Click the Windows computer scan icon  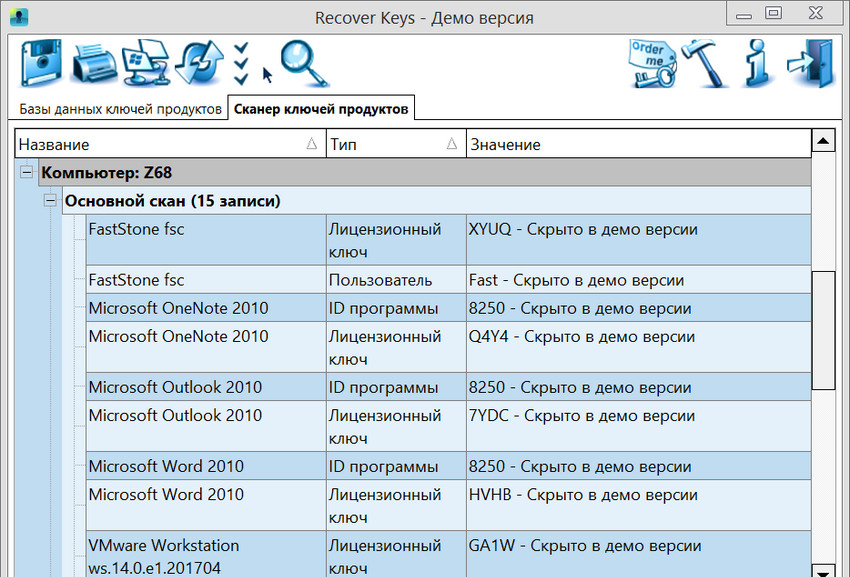[145, 64]
